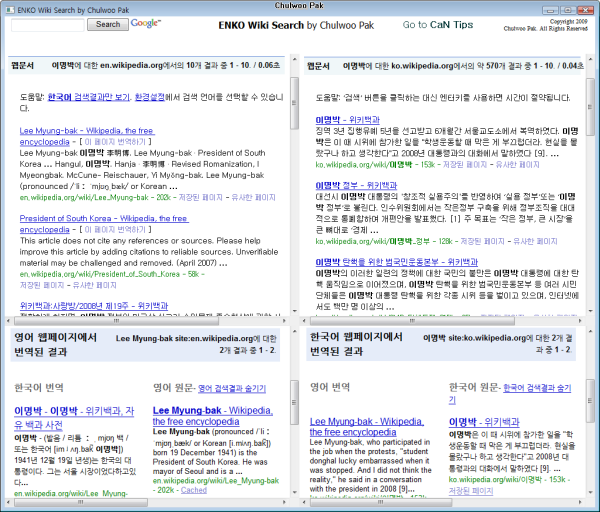
Task: Click the bottom-left pane horizontal scroll-left arrow
Action: 10,502
